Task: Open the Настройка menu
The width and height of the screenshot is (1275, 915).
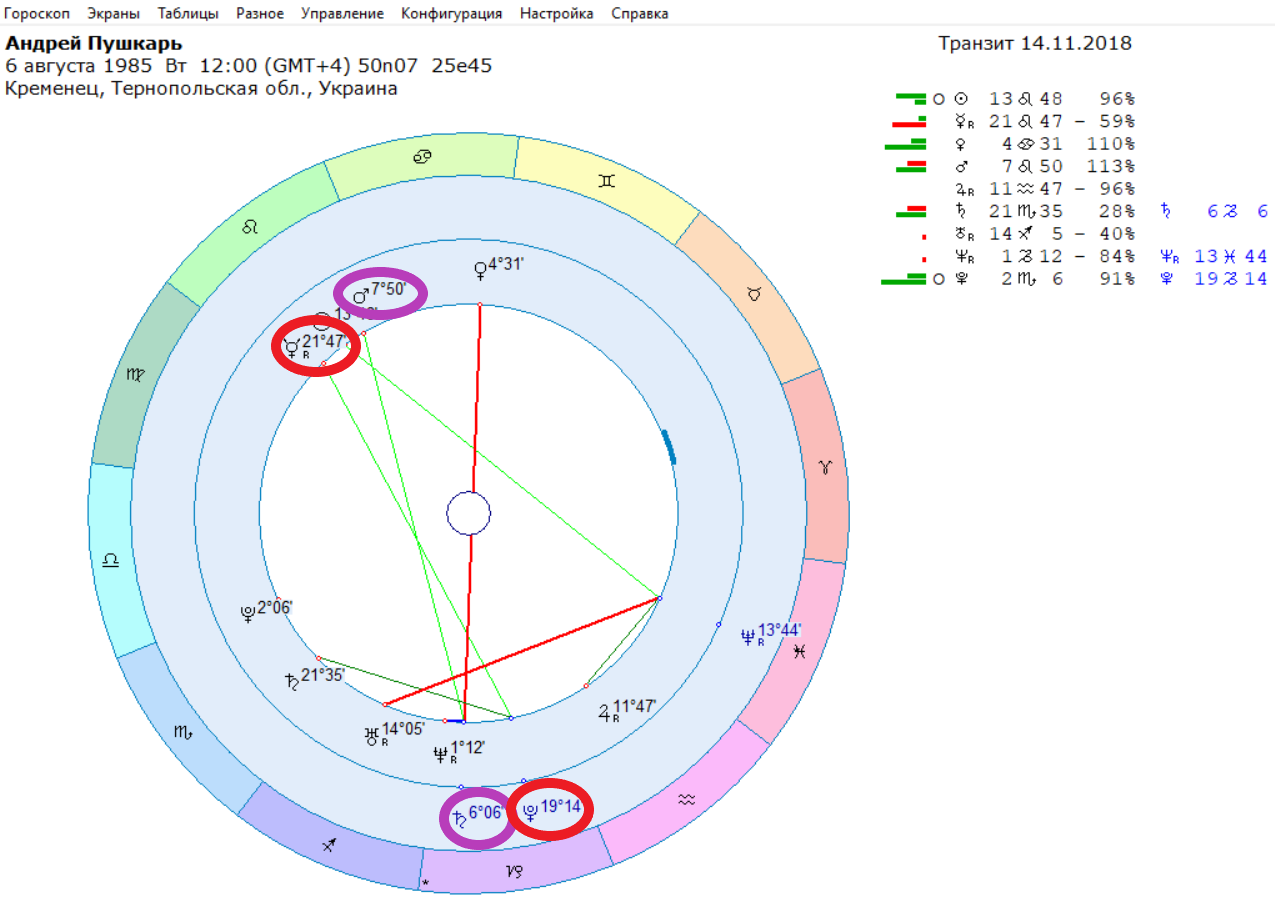Action: tap(556, 14)
